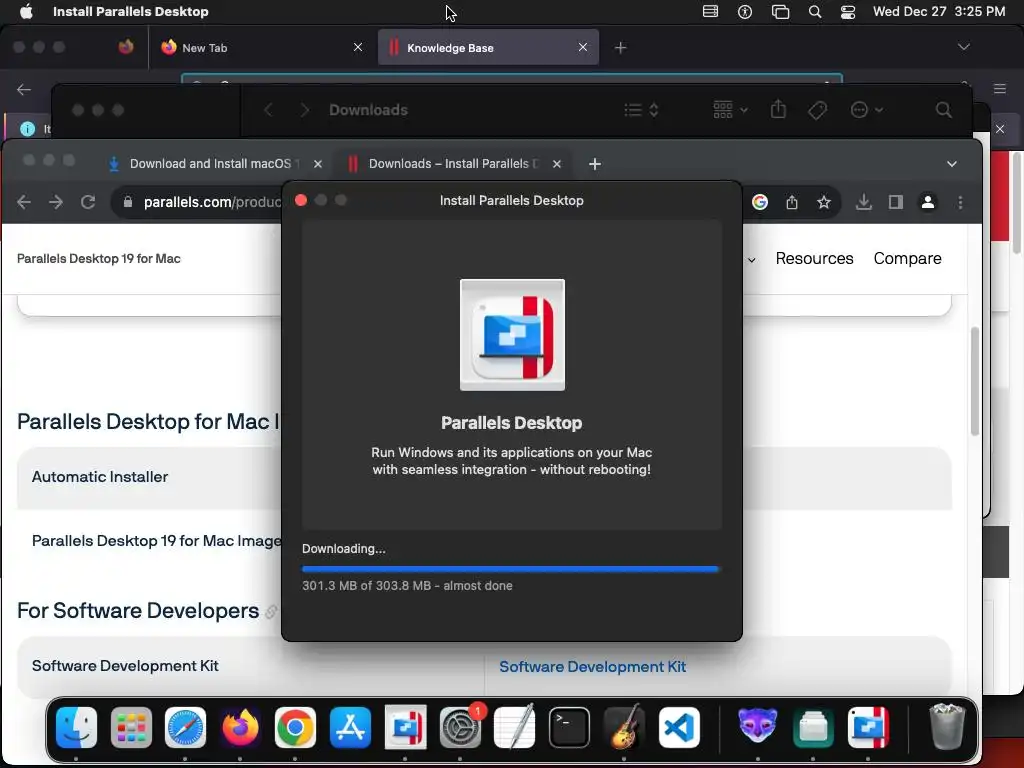
Task: Open Finder group-by grid dropdown
Action: point(730,110)
